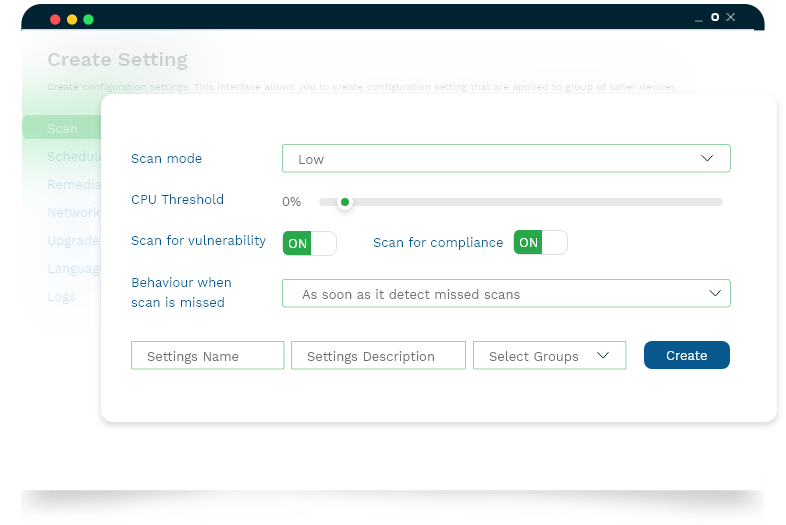
Task: Expand the missed scan behaviour dropdown
Action: coord(506,293)
